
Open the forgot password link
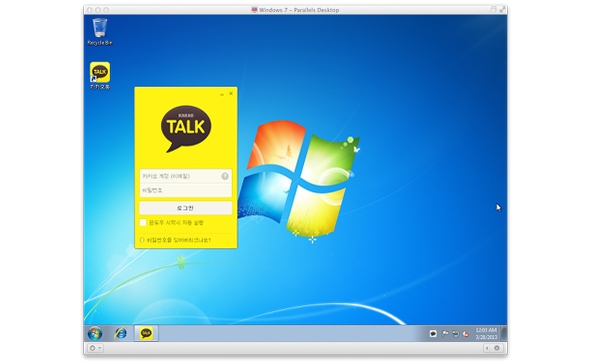pos(176,240)
